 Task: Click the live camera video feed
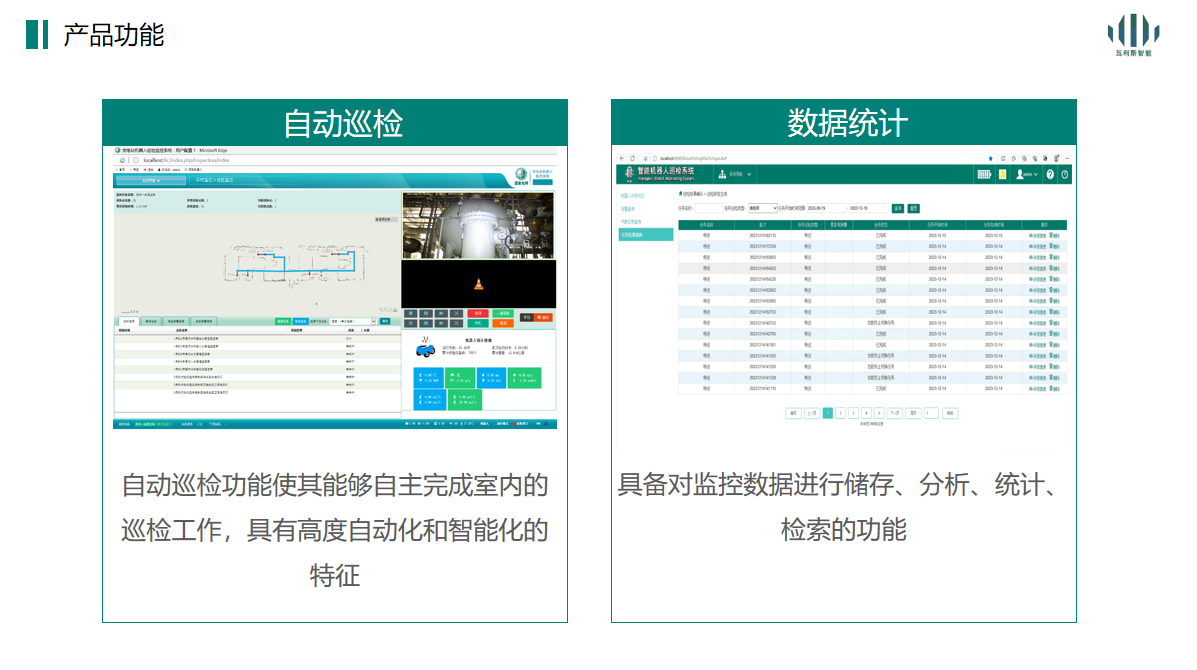tap(478, 225)
